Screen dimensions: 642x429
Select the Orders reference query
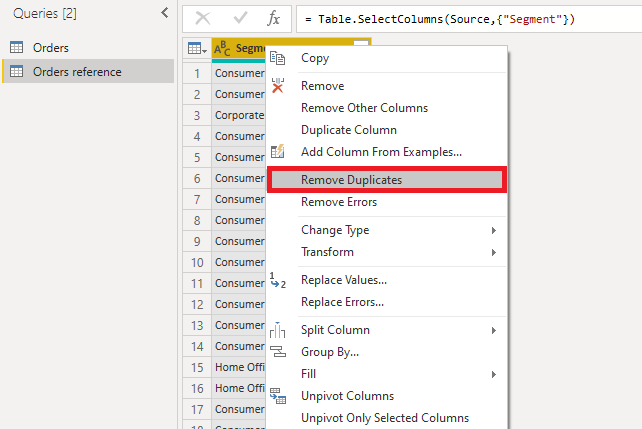pyautogui.click(x=77, y=71)
